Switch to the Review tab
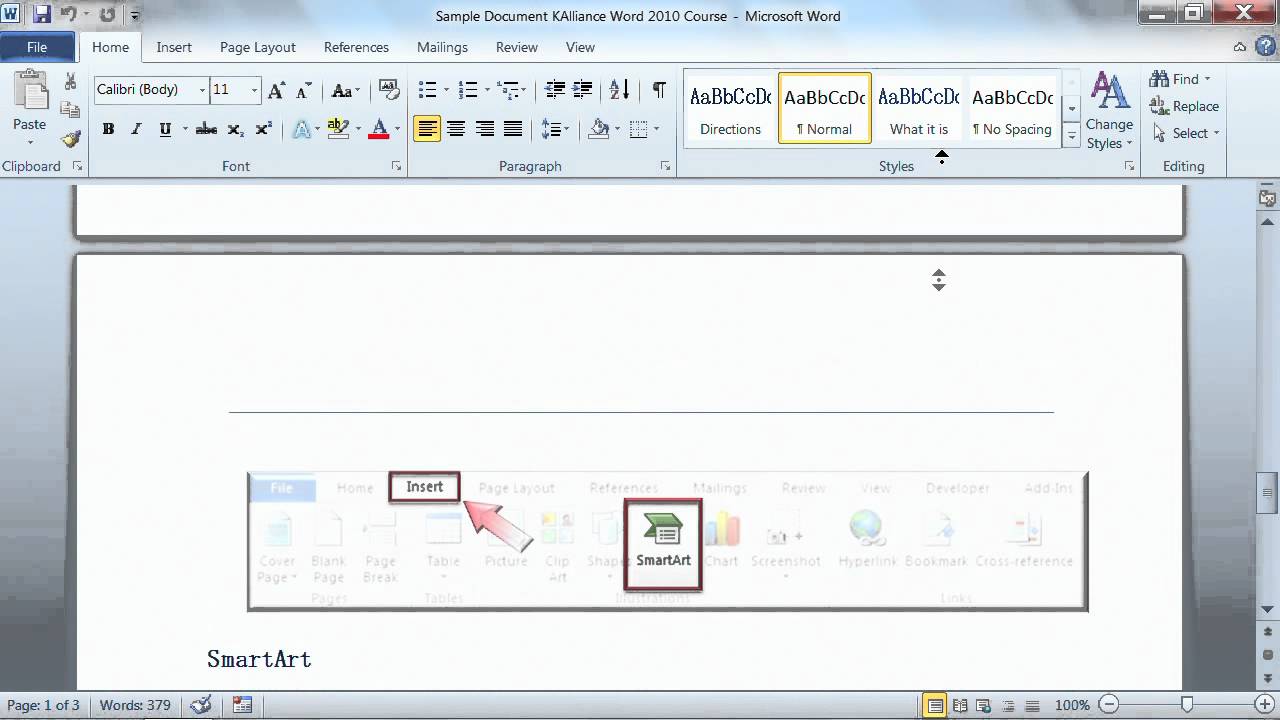The image size is (1280, 720). (517, 47)
